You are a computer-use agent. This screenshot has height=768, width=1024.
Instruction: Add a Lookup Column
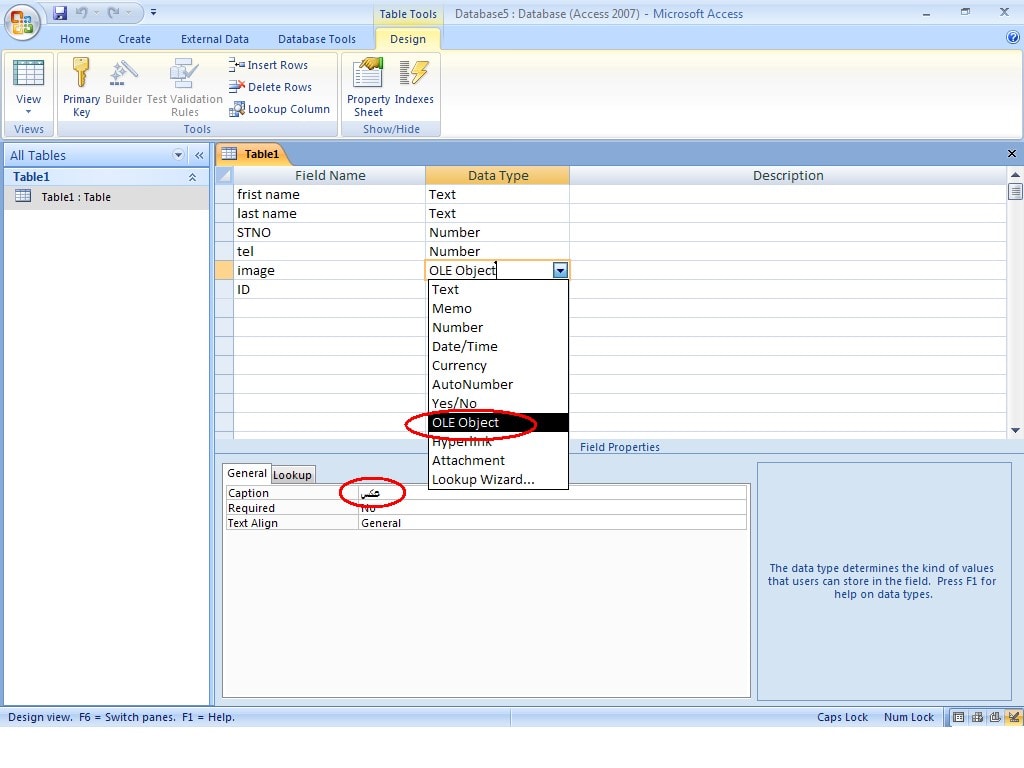(x=280, y=109)
